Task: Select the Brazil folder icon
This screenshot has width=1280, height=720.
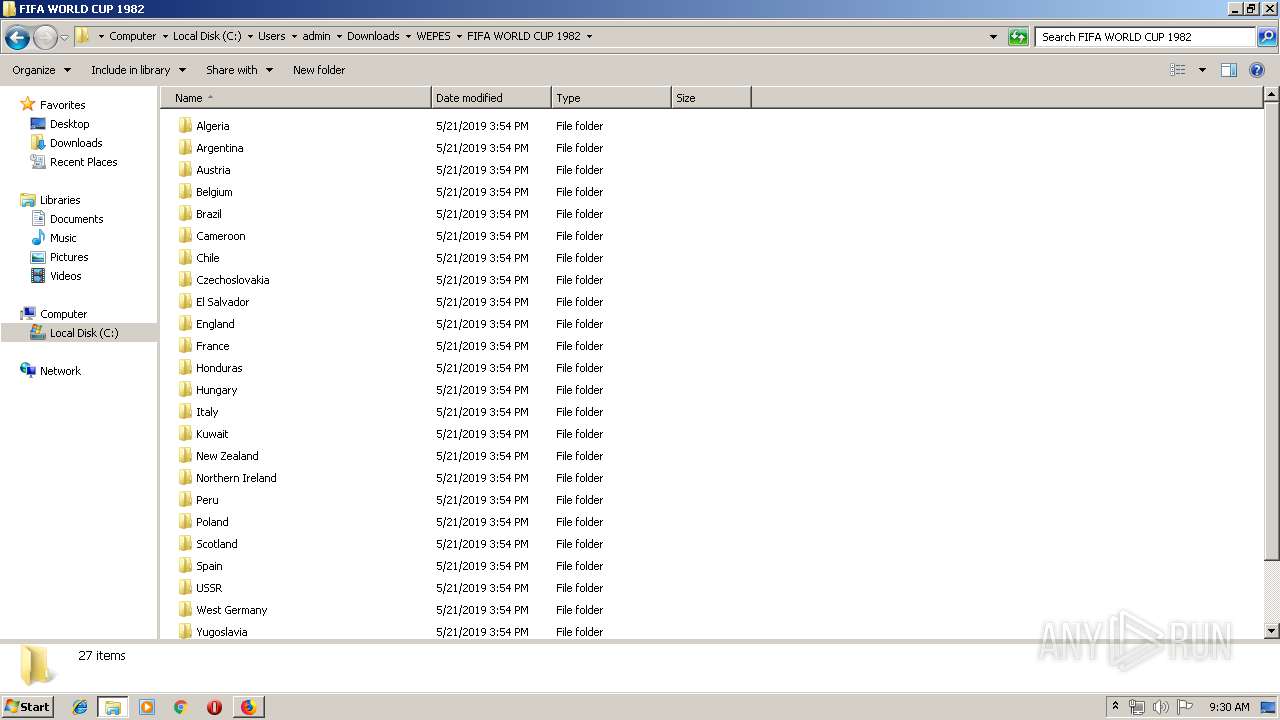Action: click(x=185, y=213)
